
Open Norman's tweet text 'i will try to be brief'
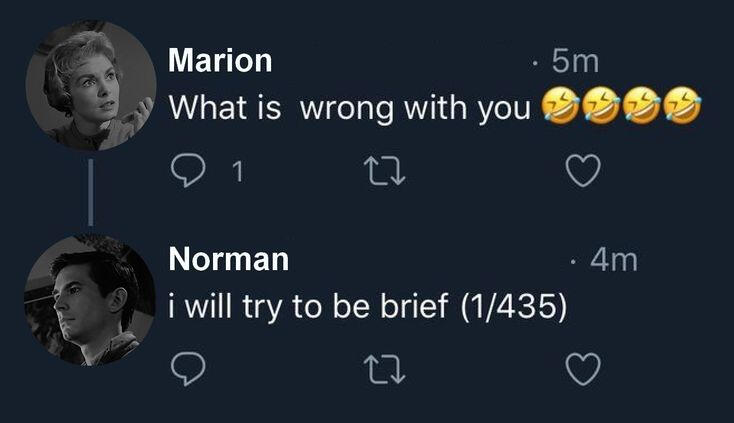(x=308, y=307)
